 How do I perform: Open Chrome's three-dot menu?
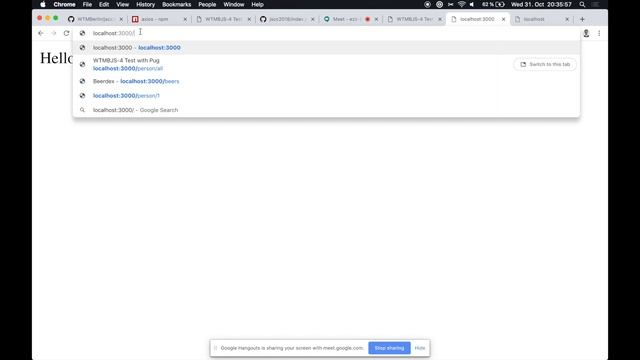point(599,33)
